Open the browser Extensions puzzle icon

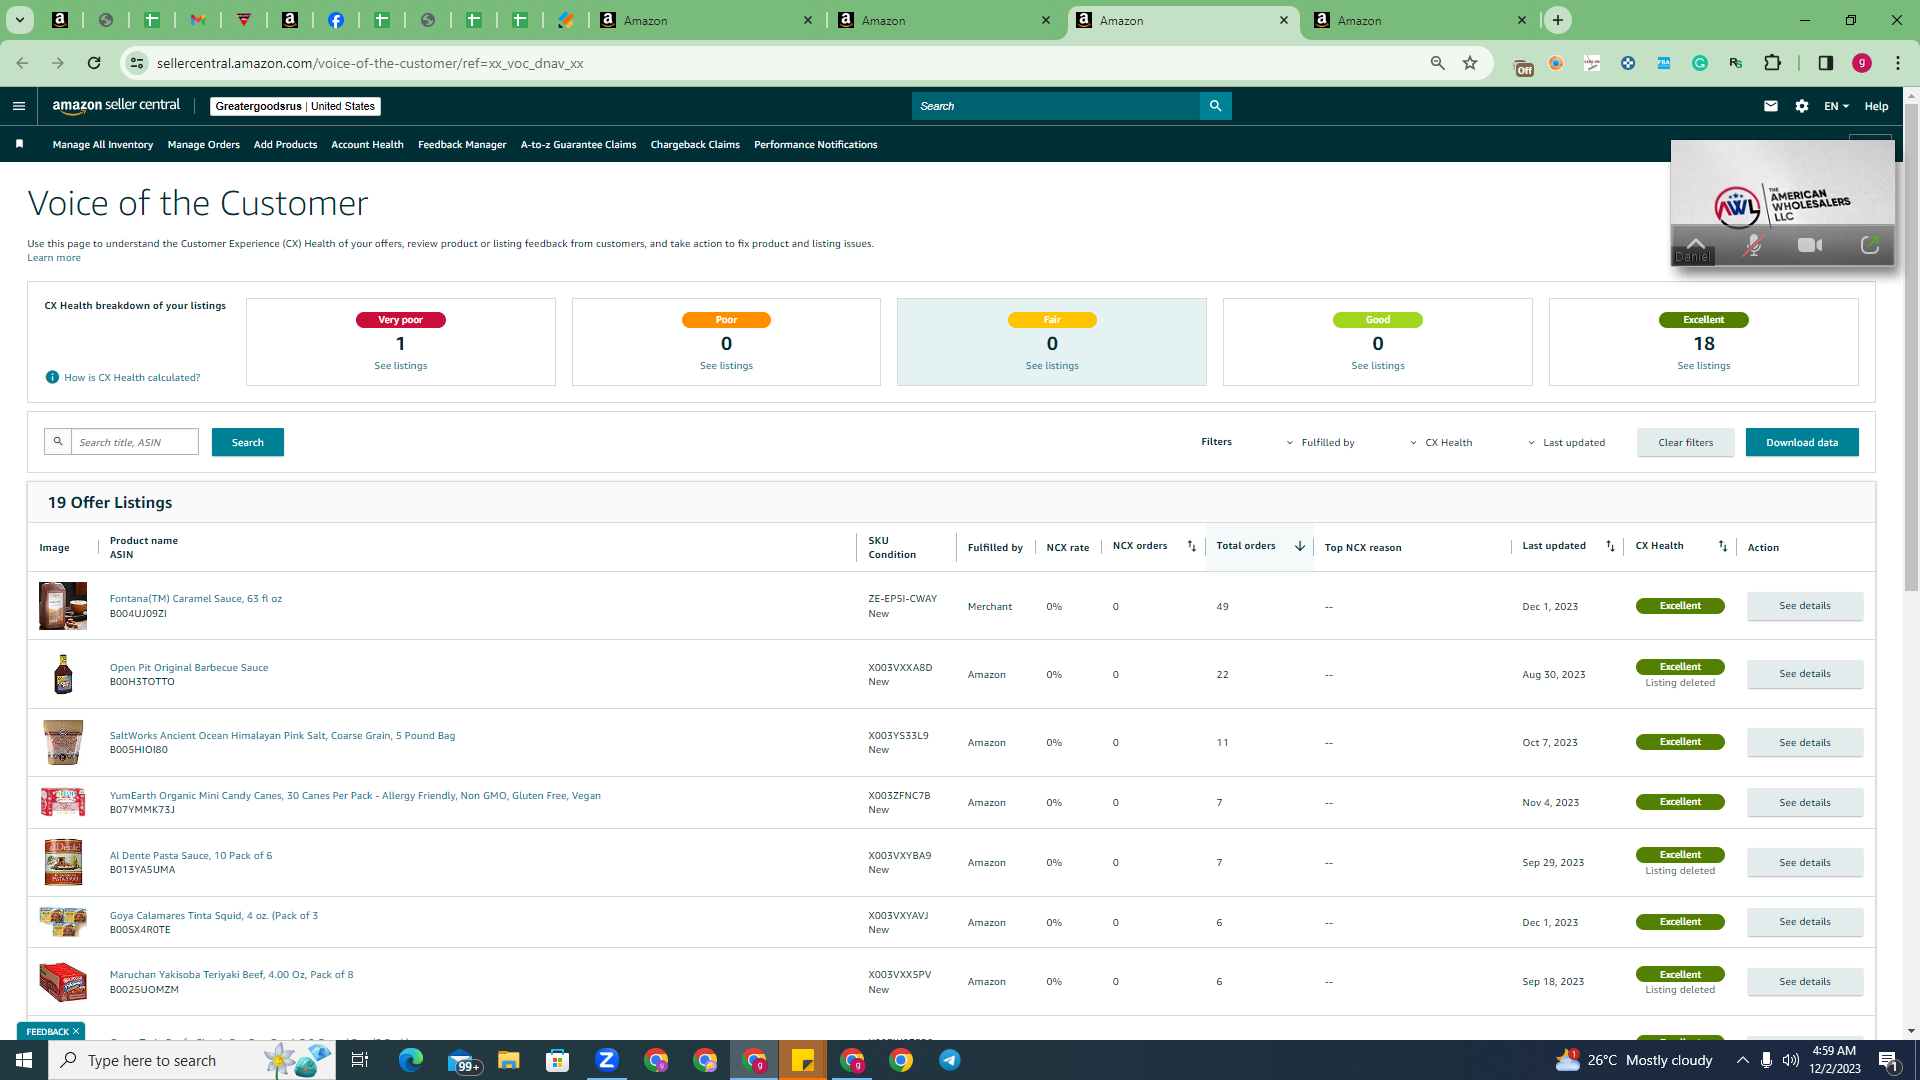pos(1773,63)
